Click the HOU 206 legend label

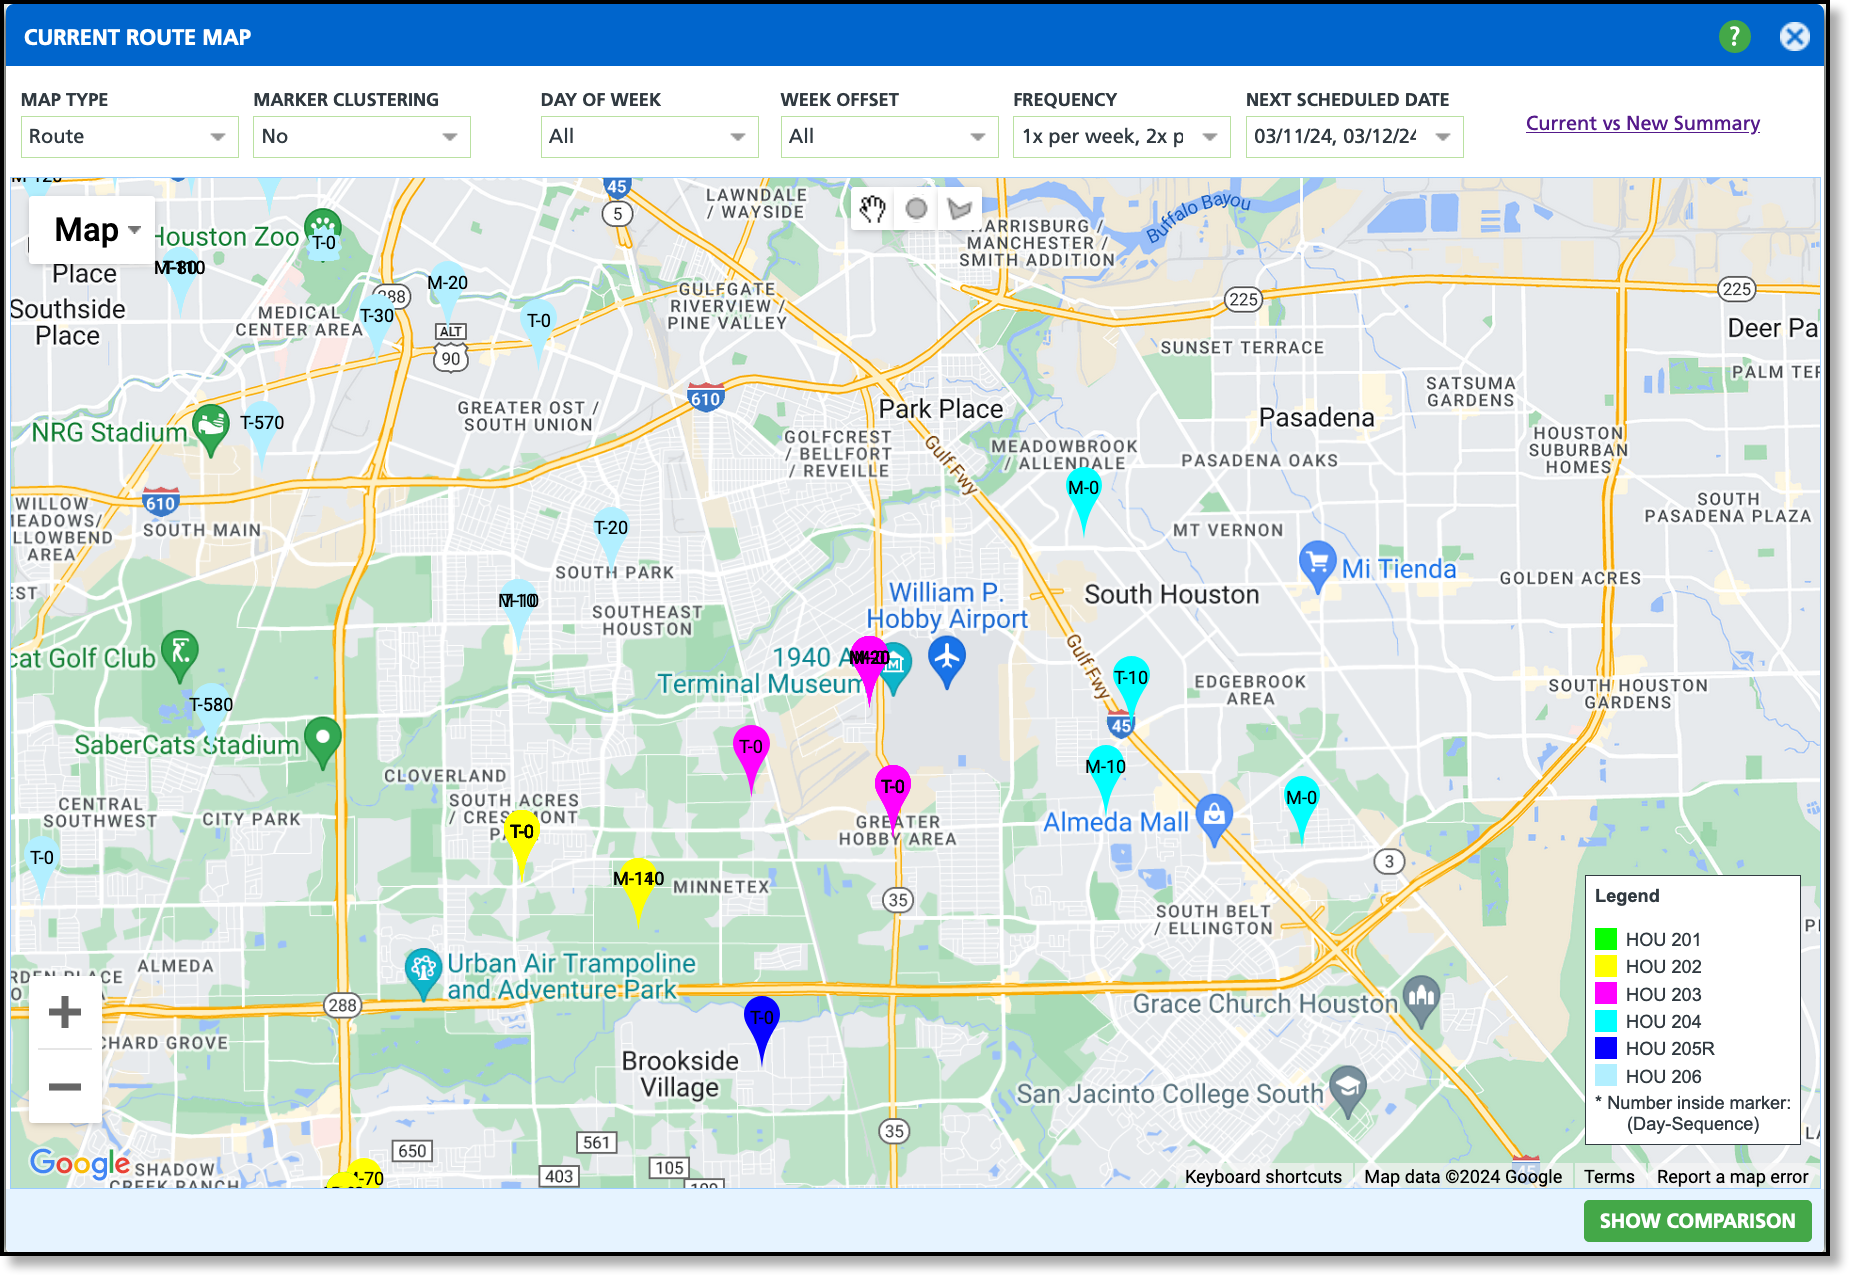1663,1076
